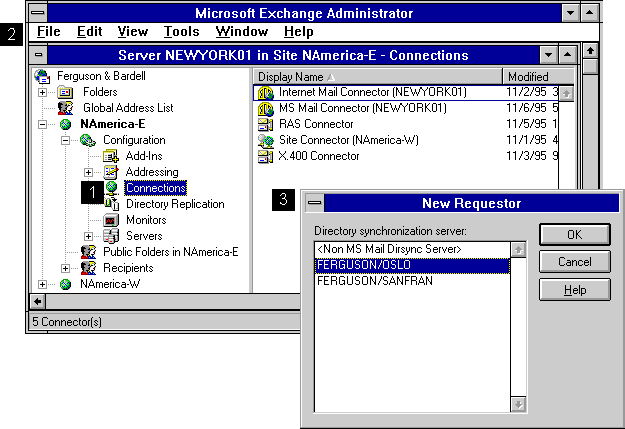Expand the Recipients node
625x429 pixels.
(x=65, y=268)
